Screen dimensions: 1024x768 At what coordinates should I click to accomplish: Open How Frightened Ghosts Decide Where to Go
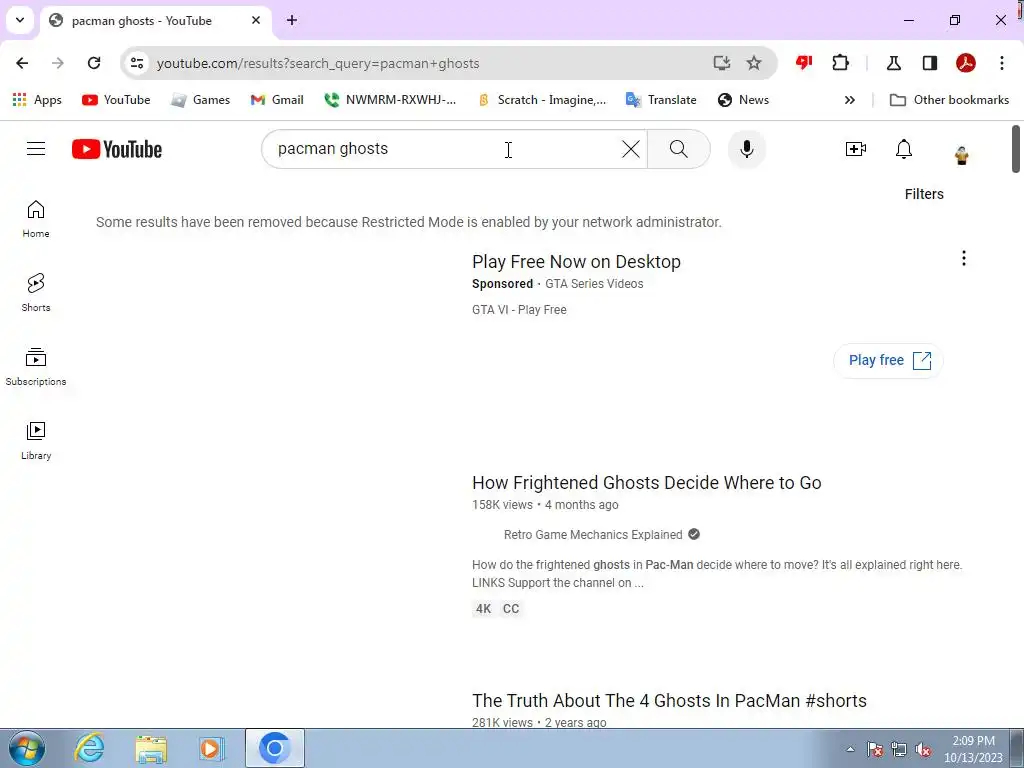647,483
